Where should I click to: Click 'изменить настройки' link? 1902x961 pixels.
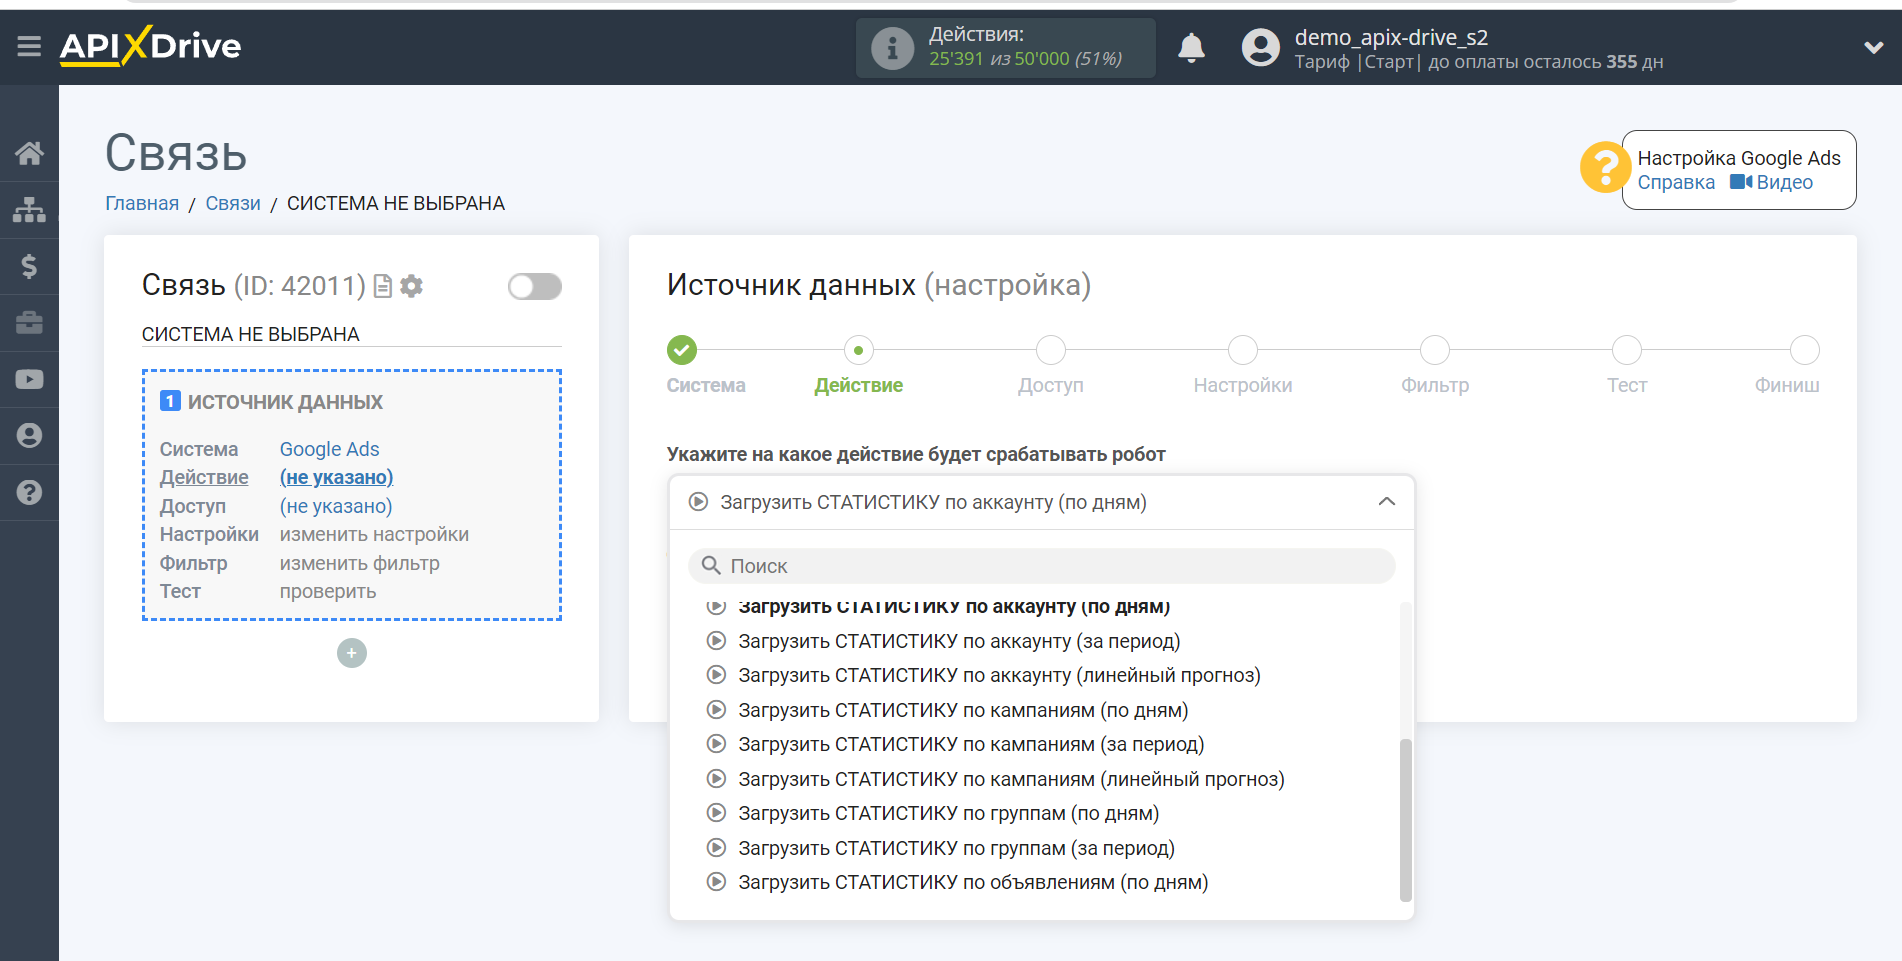[374, 534]
